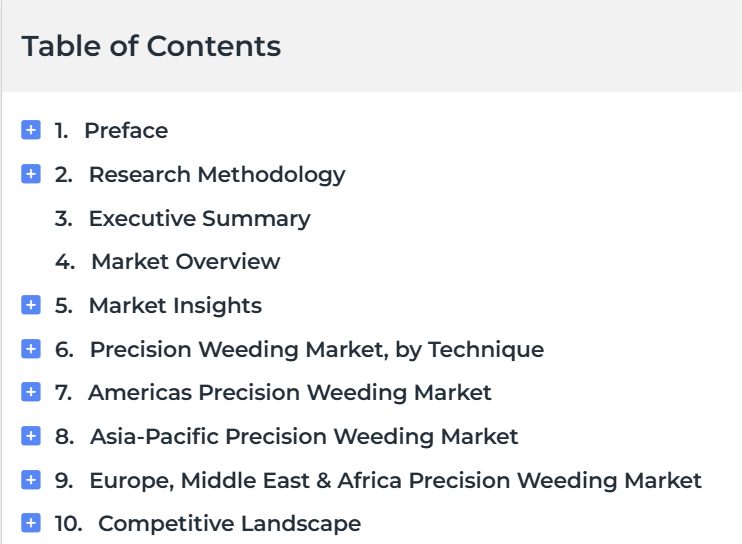This screenshot has height=544, width=742.
Task: Expand the Market Insights plus icon
Action: tap(31, 305)
